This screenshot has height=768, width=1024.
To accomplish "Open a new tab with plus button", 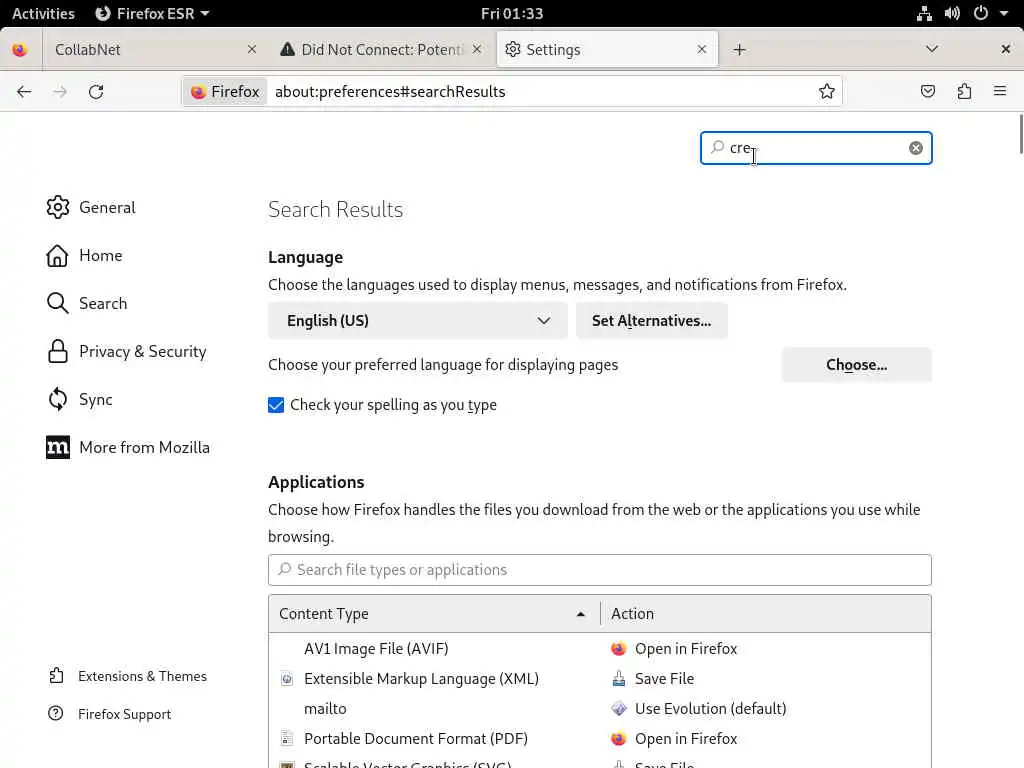I will [740, 50].
